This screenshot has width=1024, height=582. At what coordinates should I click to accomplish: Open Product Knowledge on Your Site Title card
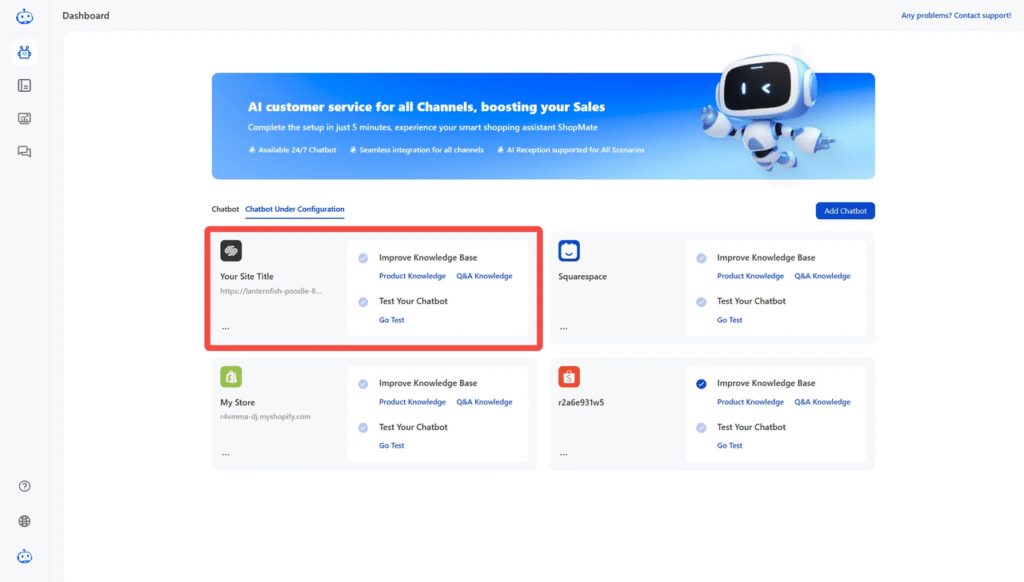coord(412,276)
